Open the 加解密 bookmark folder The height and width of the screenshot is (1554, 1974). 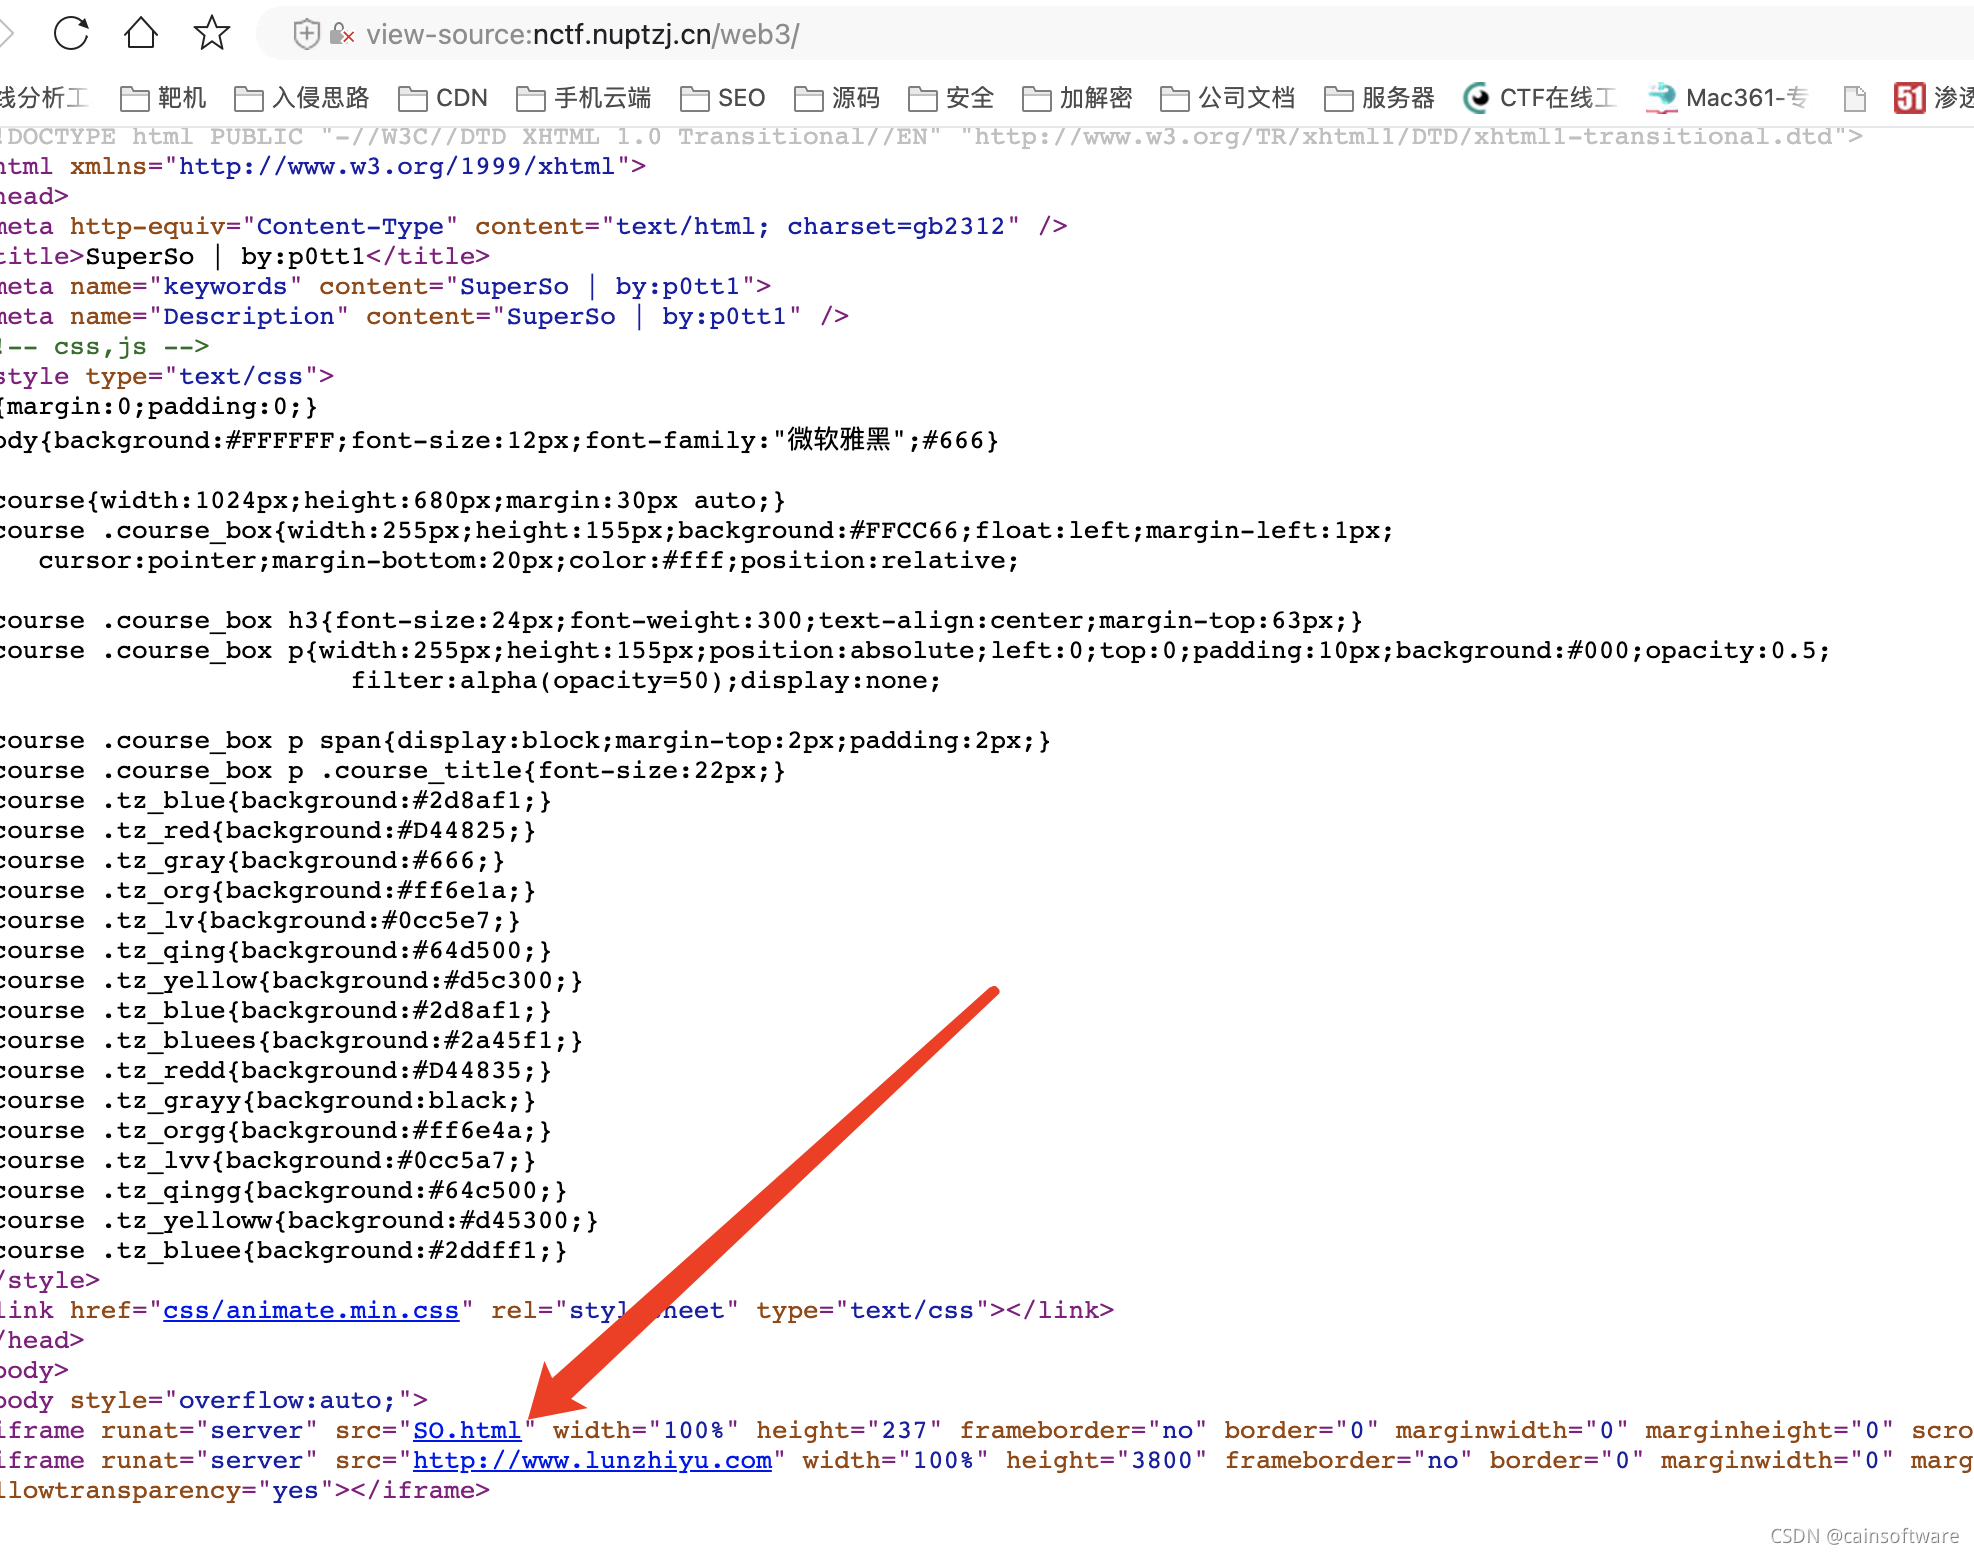pos(1078,98)
